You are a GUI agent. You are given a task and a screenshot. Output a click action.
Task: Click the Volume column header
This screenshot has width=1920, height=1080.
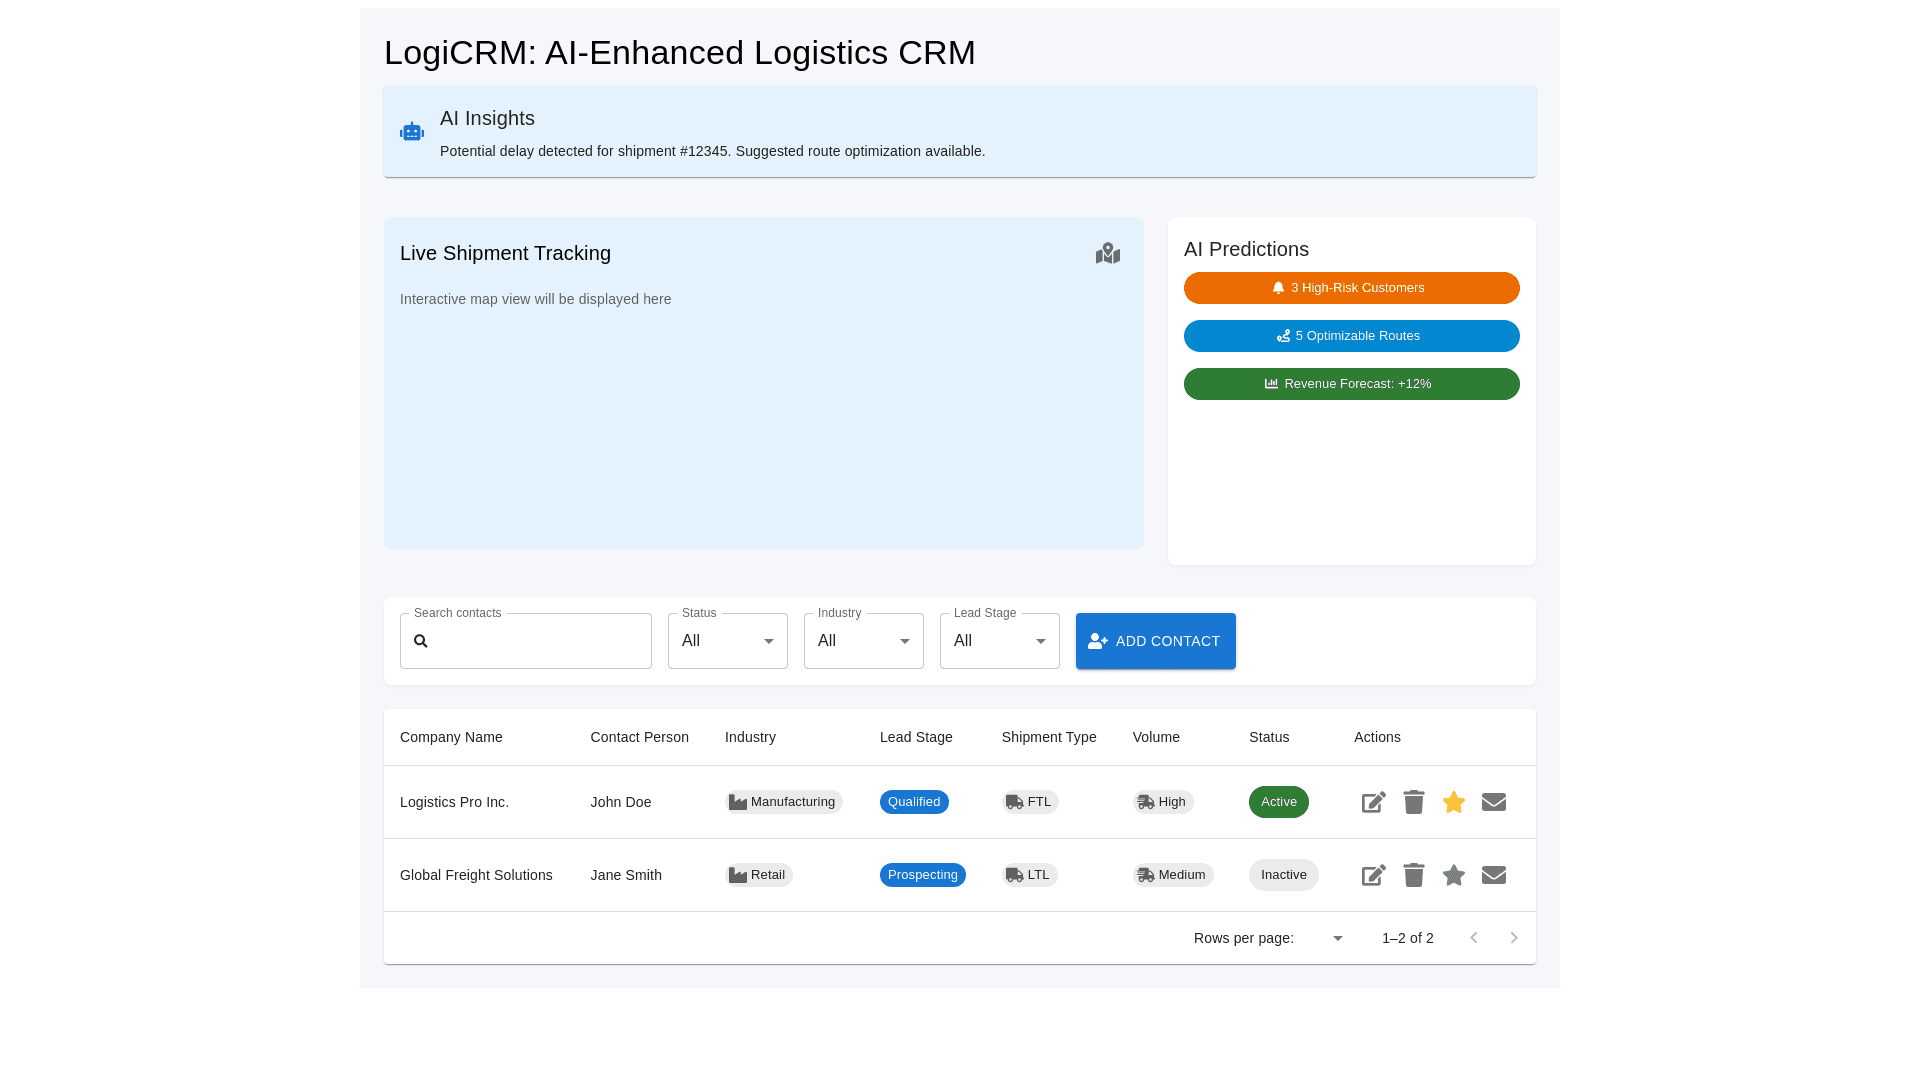1156,737
